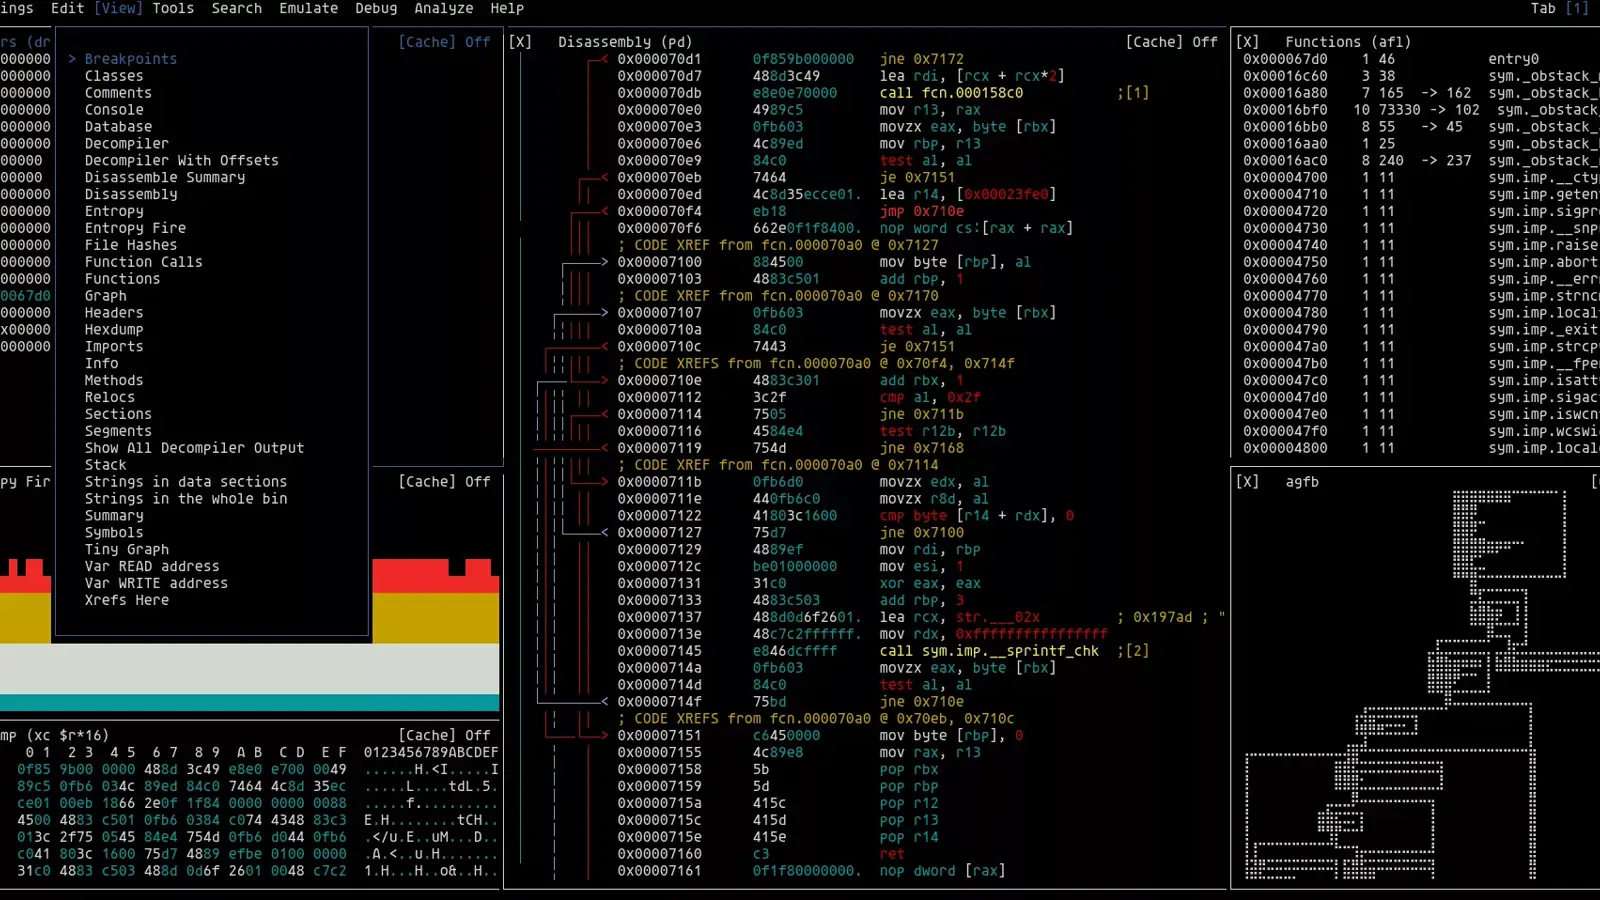Click the call sym.imp.__sprintf_chk instruction
The height and width of the screenshot is (900, 1600).
[x=988, y=651]
